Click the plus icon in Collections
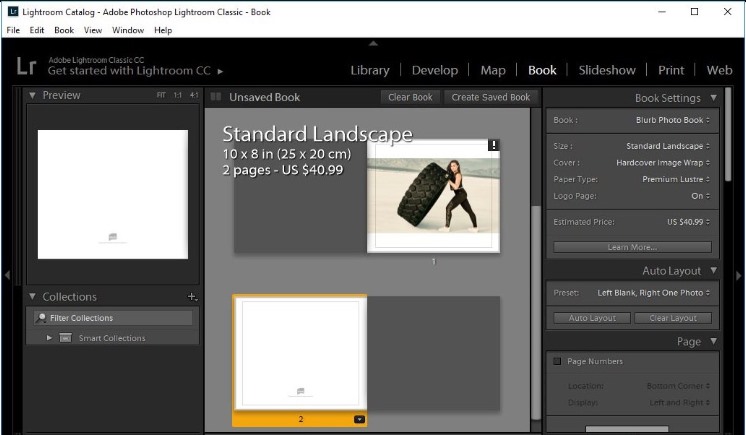746x435 pixels. point(192,297)
